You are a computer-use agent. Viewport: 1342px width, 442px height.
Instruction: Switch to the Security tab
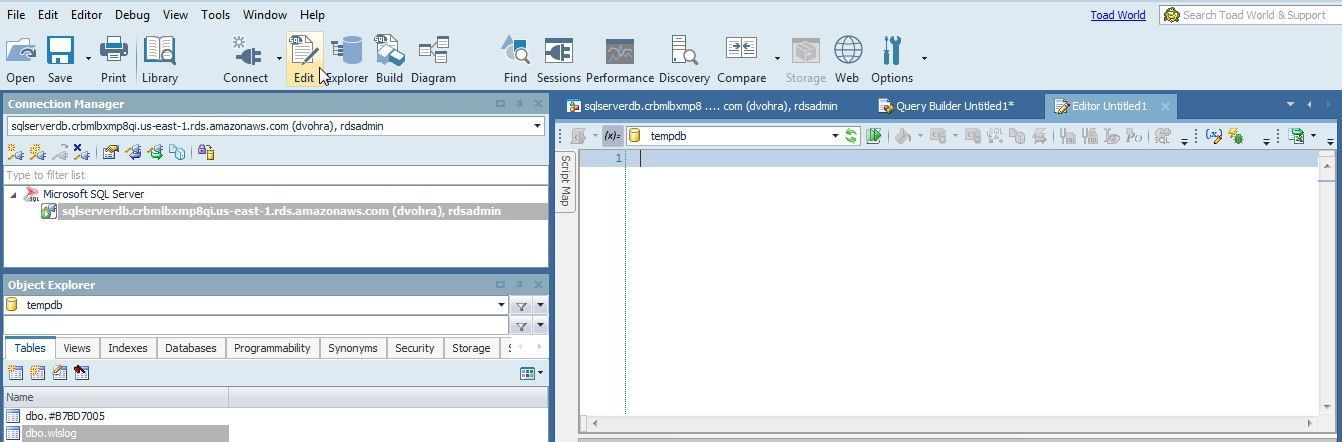click(414, 348)
